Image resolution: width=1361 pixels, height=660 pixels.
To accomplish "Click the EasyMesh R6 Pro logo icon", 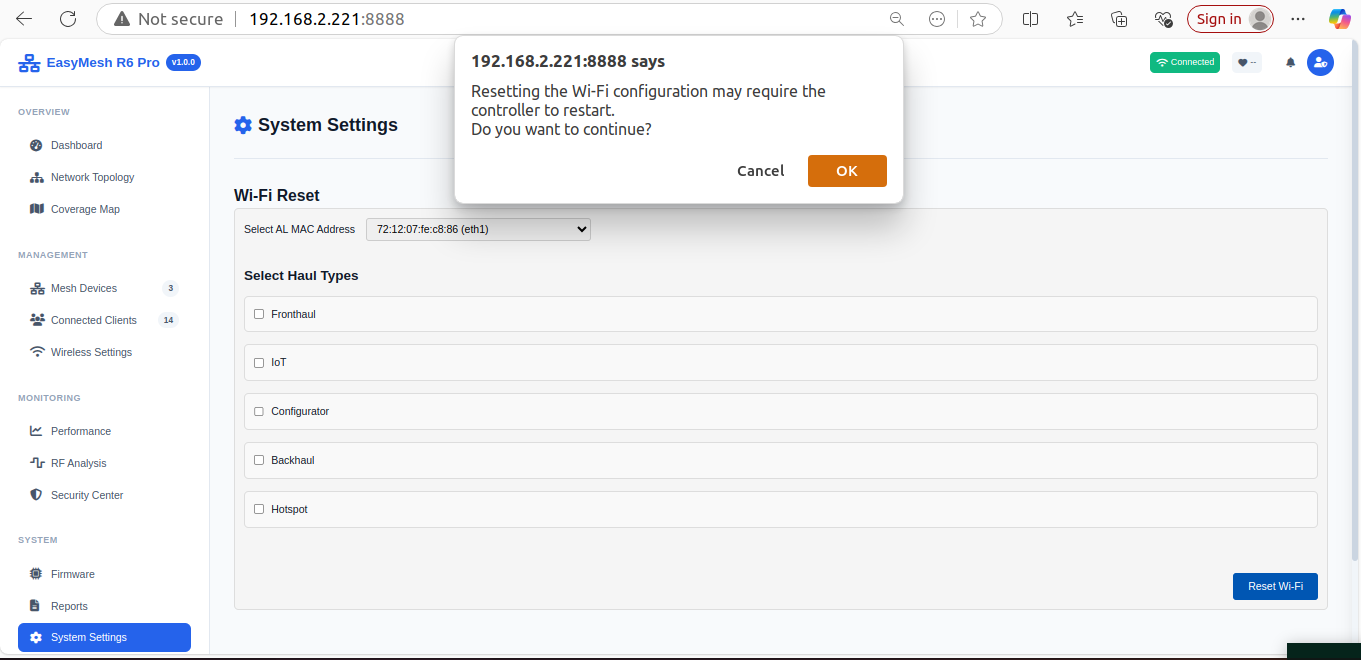I will [29, 63].
